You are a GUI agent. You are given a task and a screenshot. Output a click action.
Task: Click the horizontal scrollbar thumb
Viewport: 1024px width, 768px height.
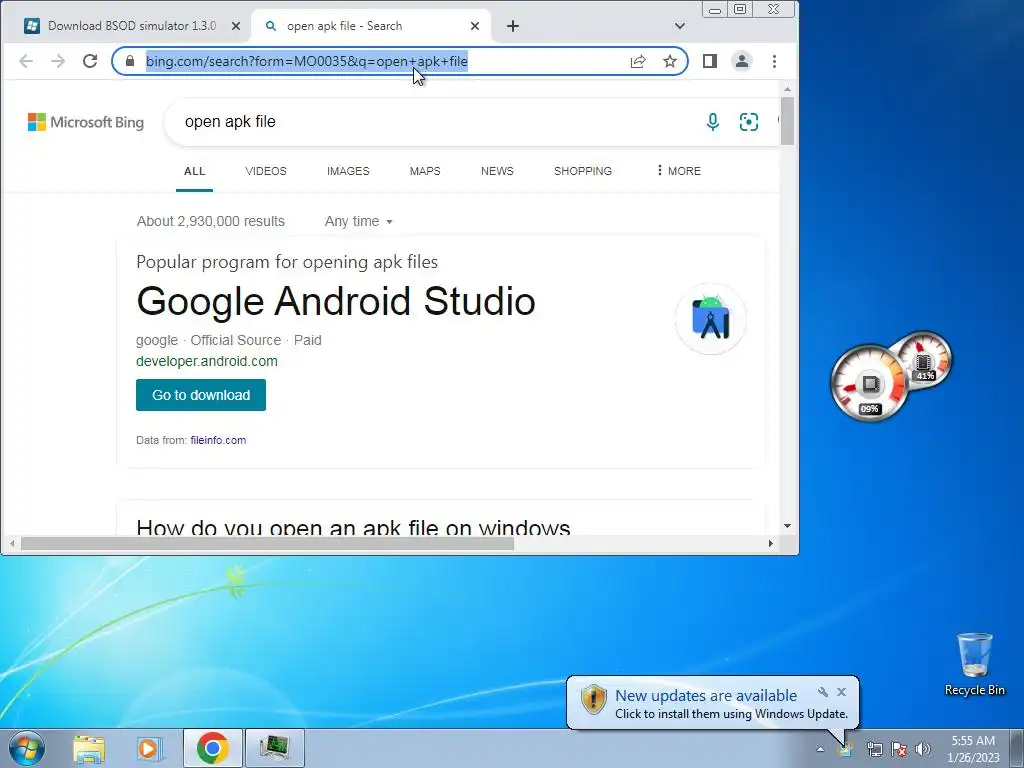coord(267,543)
